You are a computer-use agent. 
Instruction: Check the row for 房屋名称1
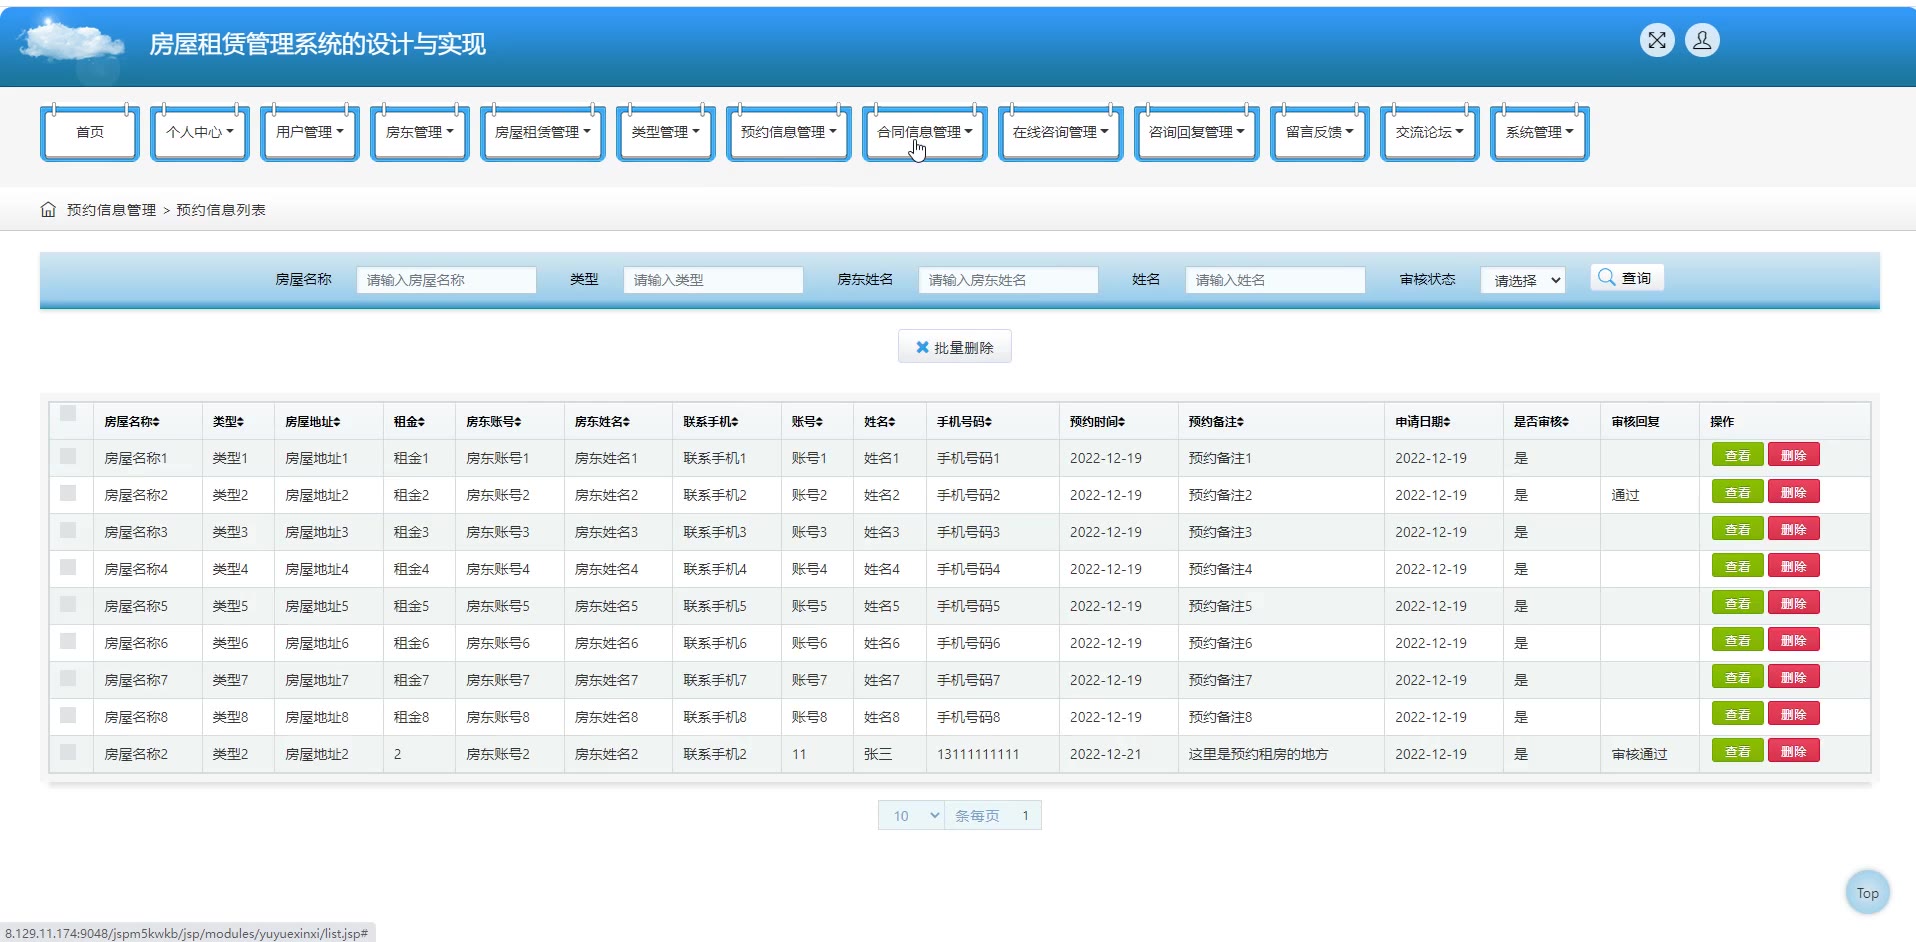[x=68, y=456]
